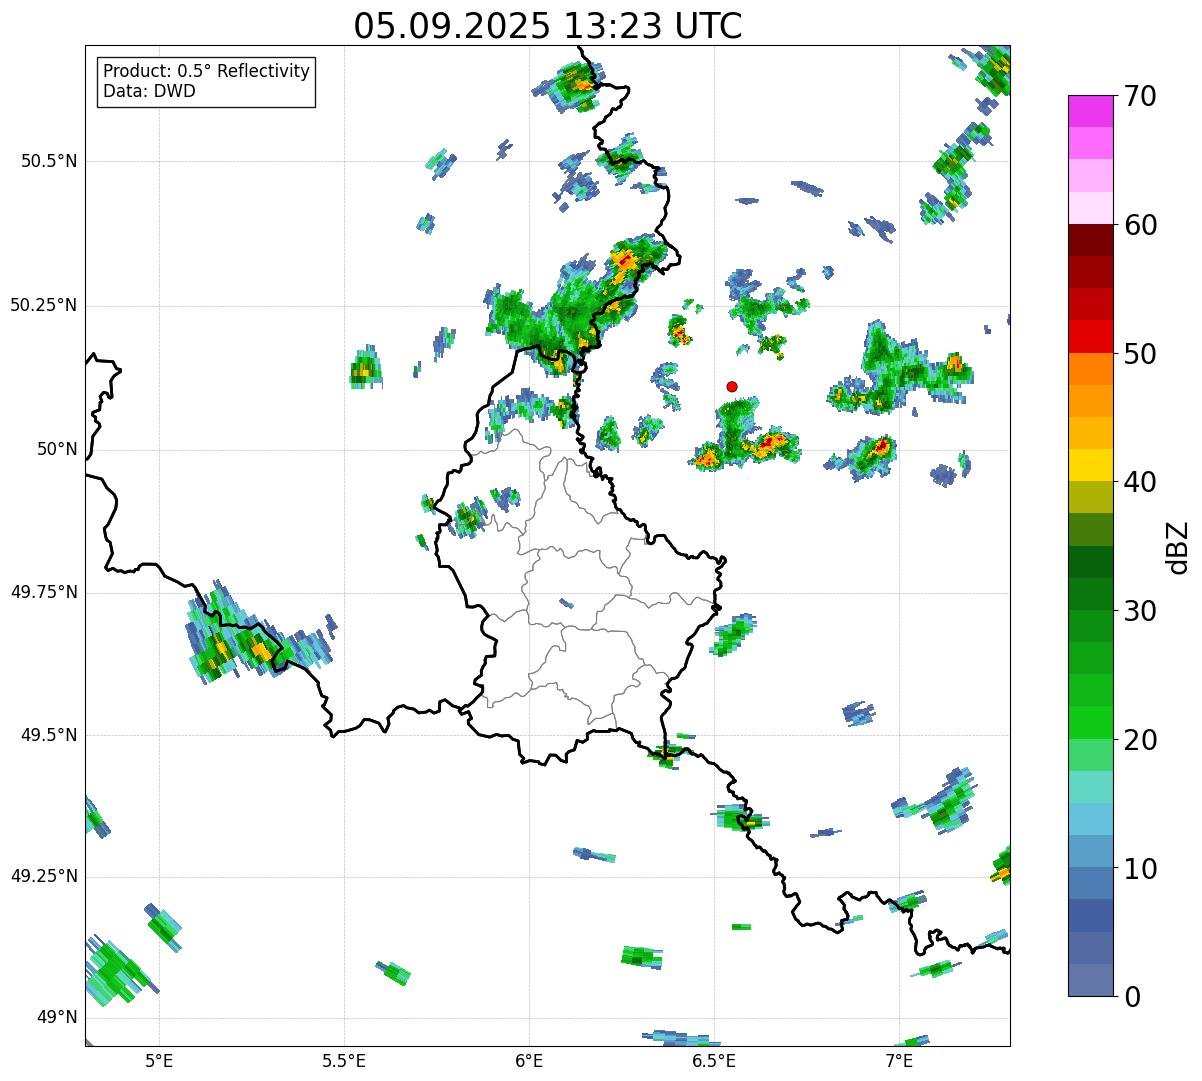
Task: Click the title 05.09.2025 13:23 UTC
Action: pos(548,26)
